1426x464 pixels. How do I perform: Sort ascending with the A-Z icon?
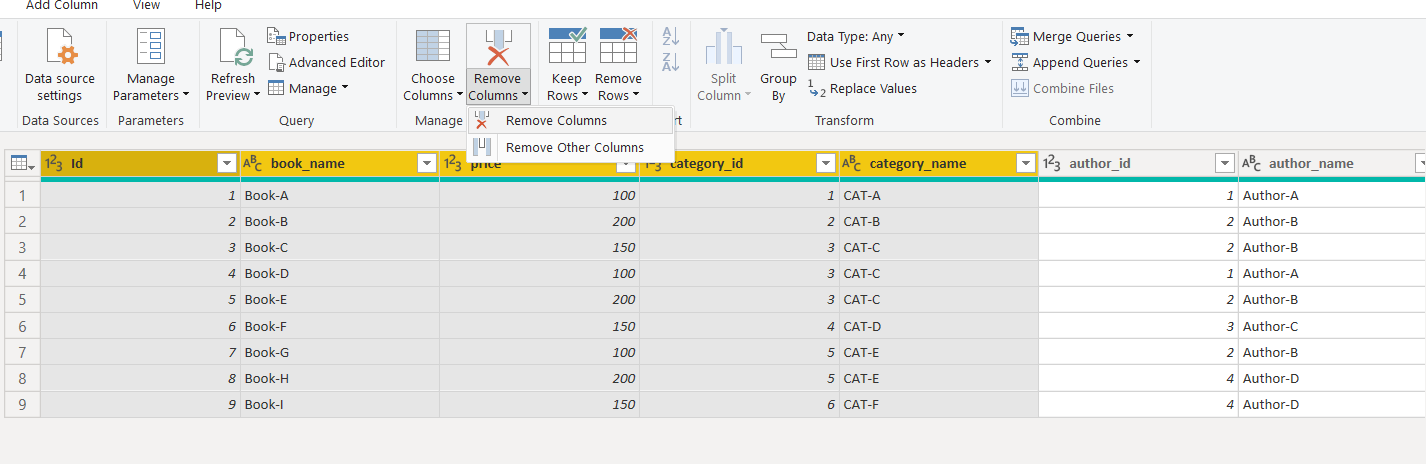click(671, 36)
